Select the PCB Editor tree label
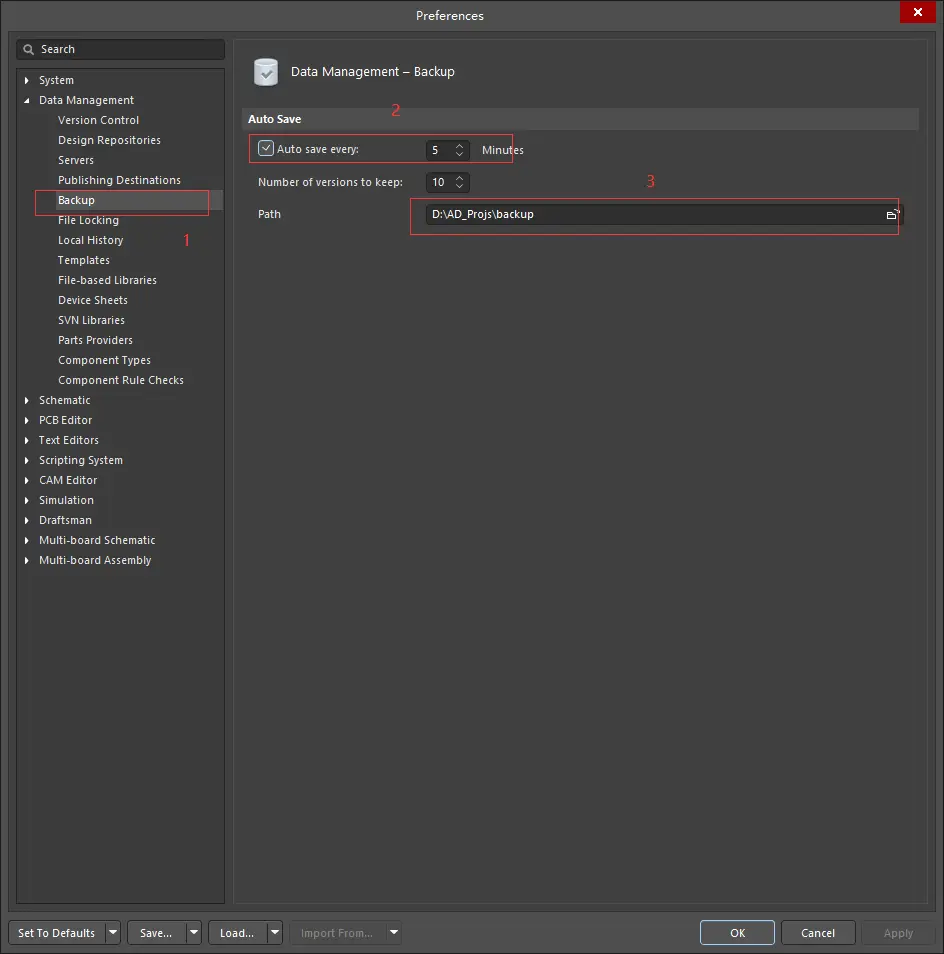 (66, 420)
